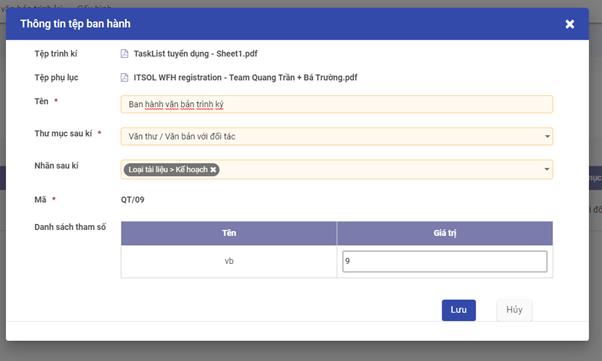Expand the Nhãn sau kí dropdown arrow

547,169
